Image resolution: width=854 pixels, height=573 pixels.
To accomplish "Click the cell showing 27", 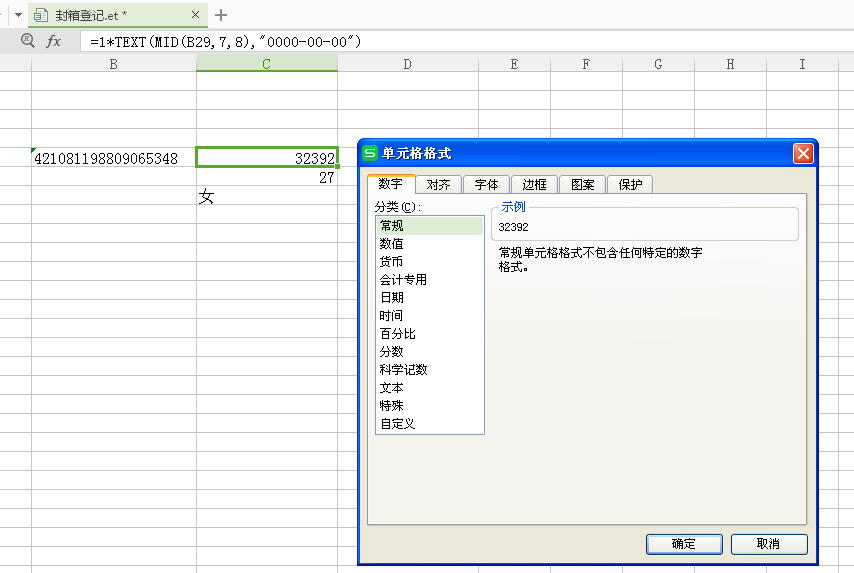I will pos(267,177).
